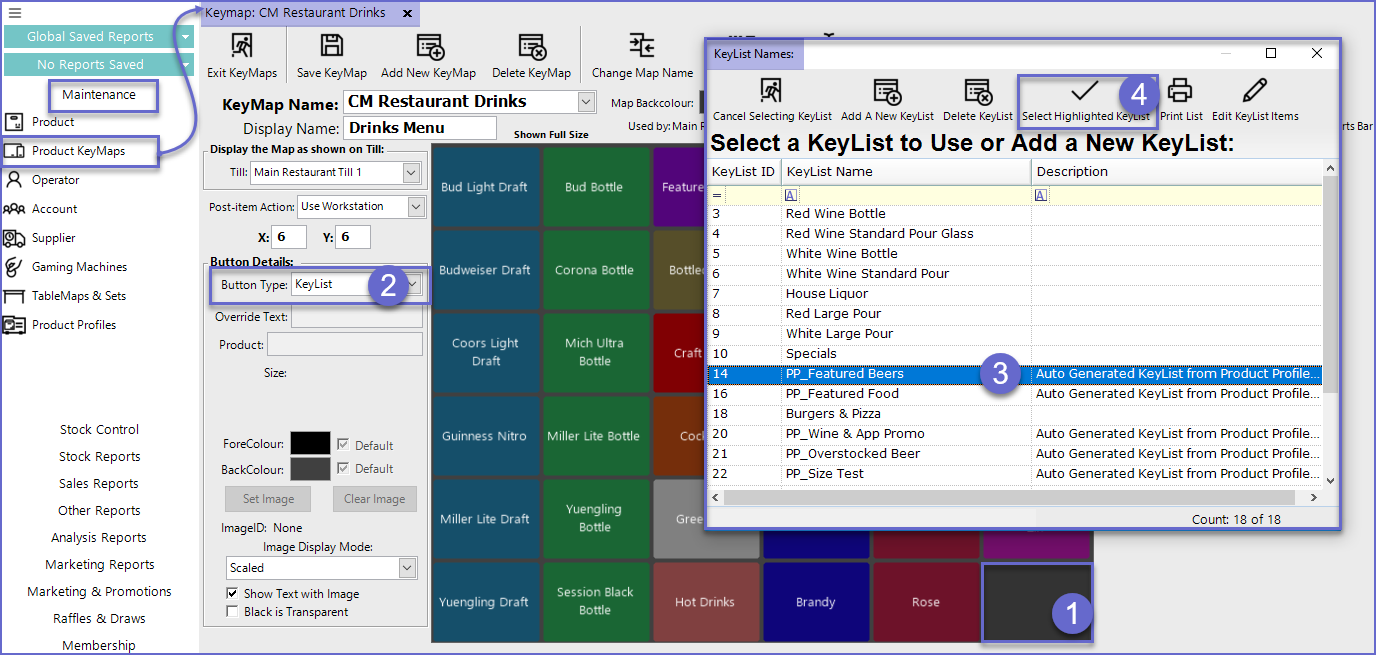1376x655 pixels.
Task: Click the Maintenance button
Action: click(x=99, y=95)
